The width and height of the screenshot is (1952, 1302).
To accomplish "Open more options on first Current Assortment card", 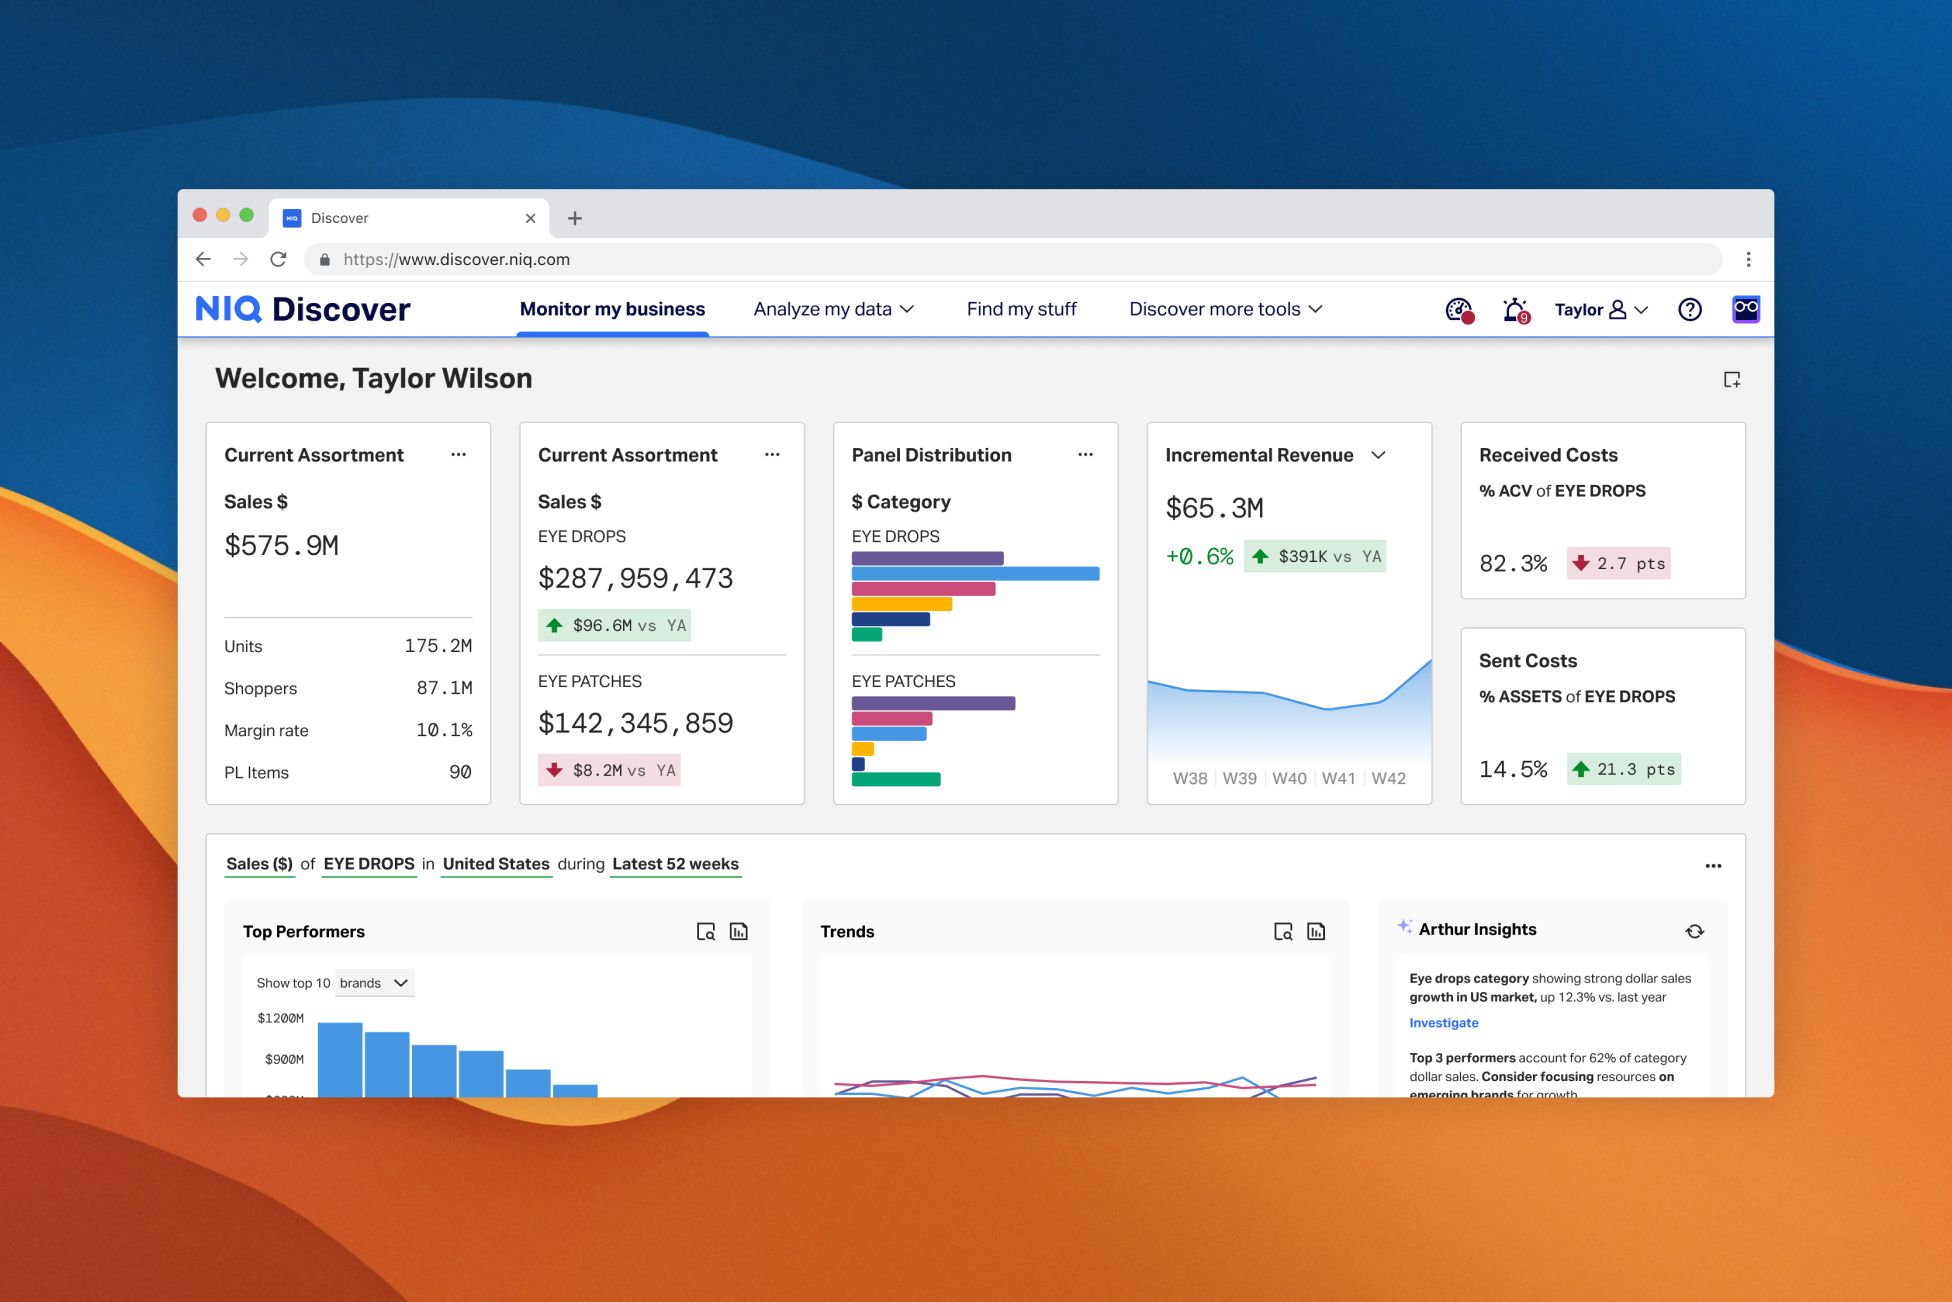I will (x=458, y=455).
